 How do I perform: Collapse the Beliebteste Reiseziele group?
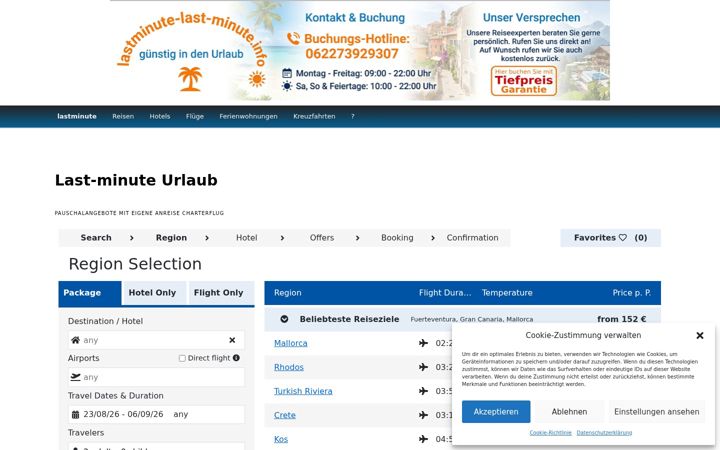(284, 319)
